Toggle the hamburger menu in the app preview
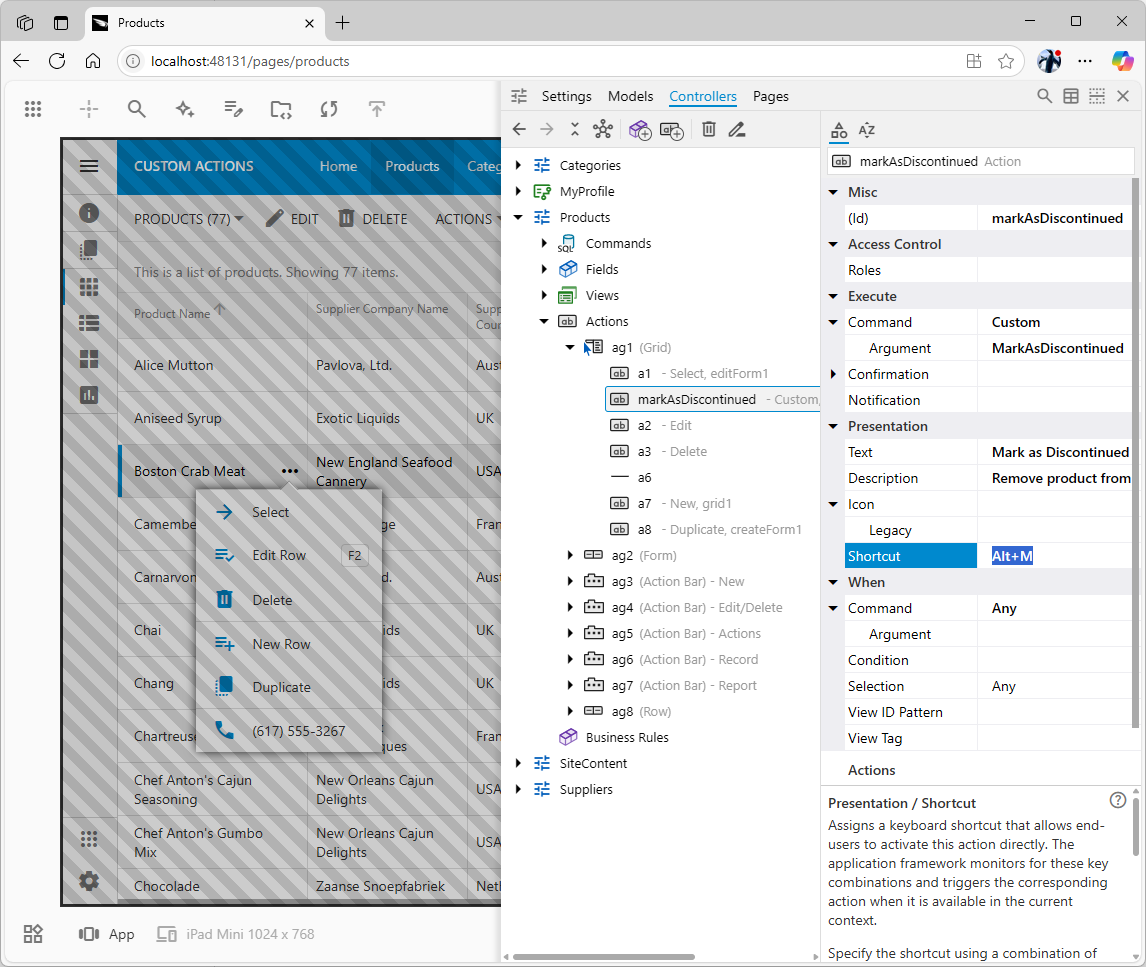 [x=89, y=166]
